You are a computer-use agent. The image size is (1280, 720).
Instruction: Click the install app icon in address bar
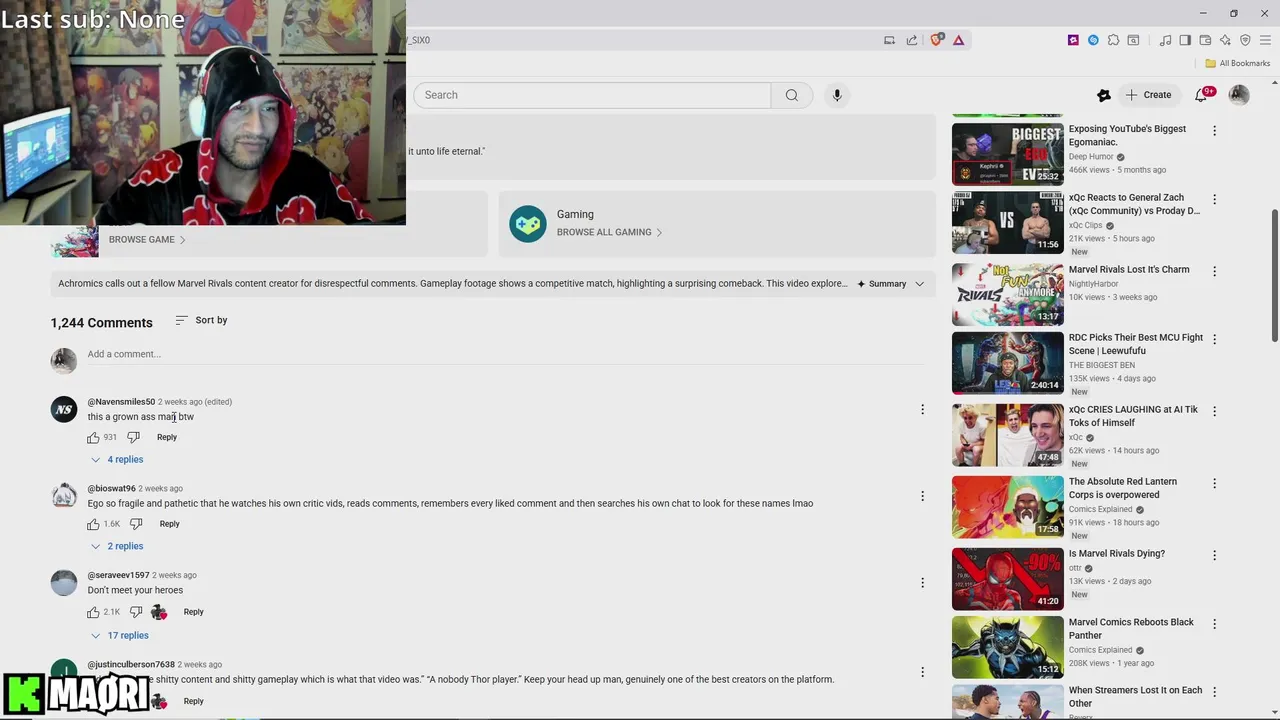tap(889, 40)
